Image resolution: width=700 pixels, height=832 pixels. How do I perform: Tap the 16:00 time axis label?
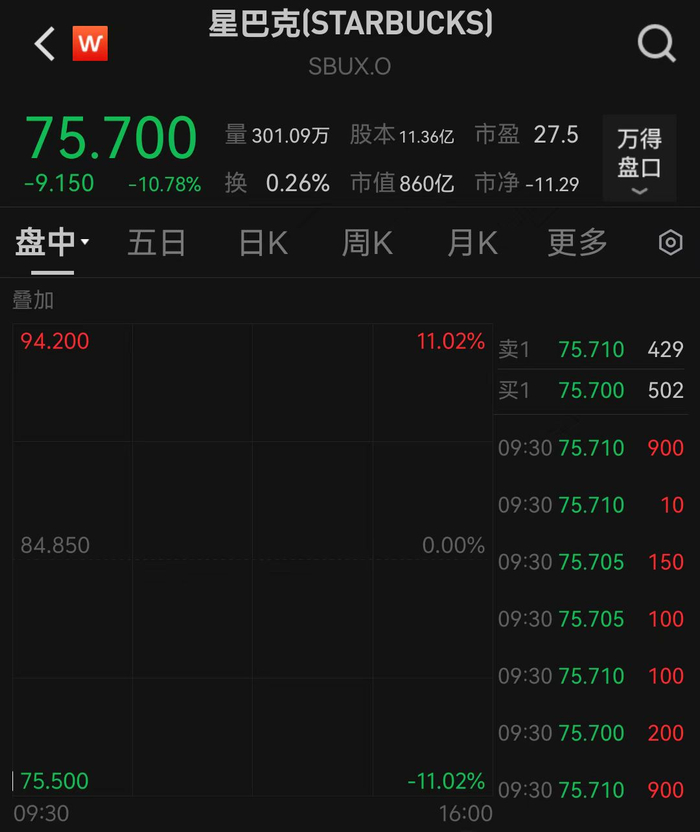click(x=465, y=813)
